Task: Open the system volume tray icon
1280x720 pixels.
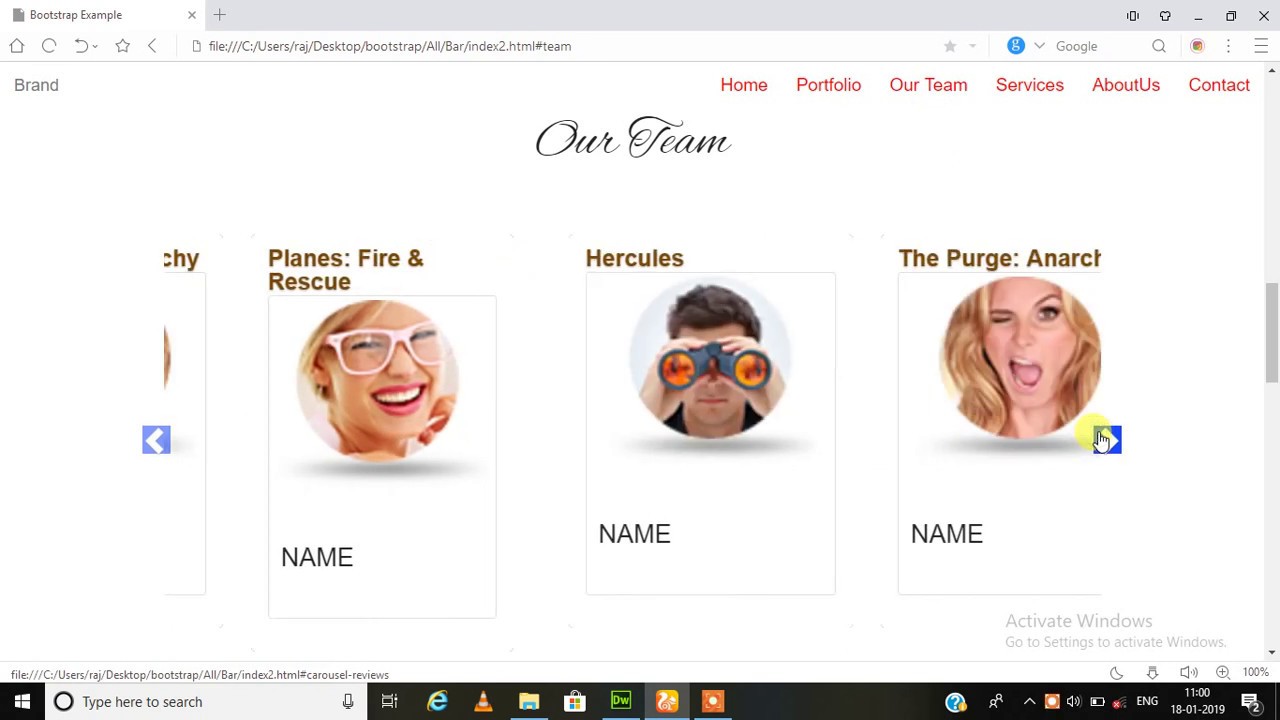Action: click(x=1074, y=702)
